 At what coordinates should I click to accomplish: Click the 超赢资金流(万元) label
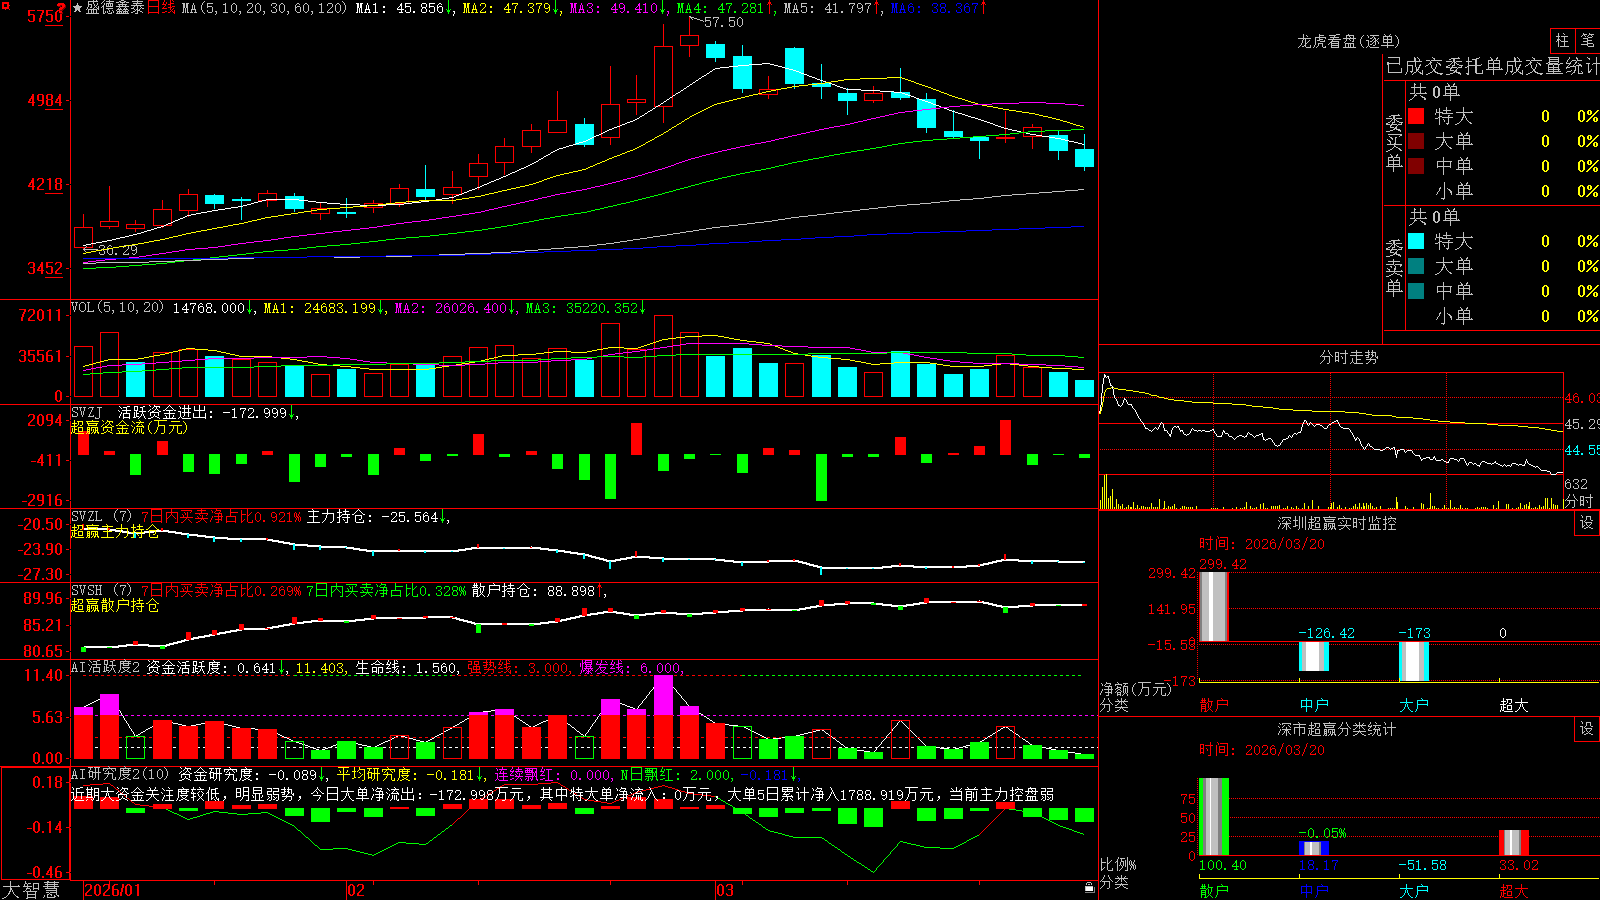click(129, 427)
